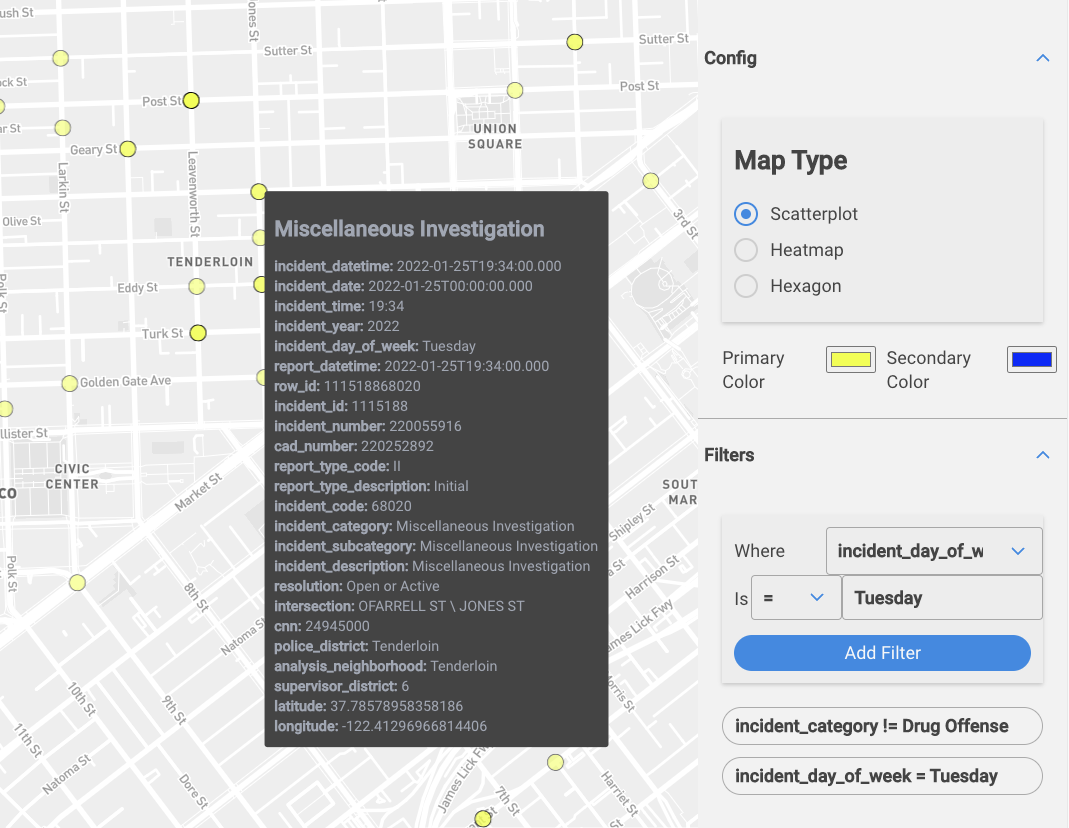Click the topmost incident dot above Larkin St

(61, 59)
